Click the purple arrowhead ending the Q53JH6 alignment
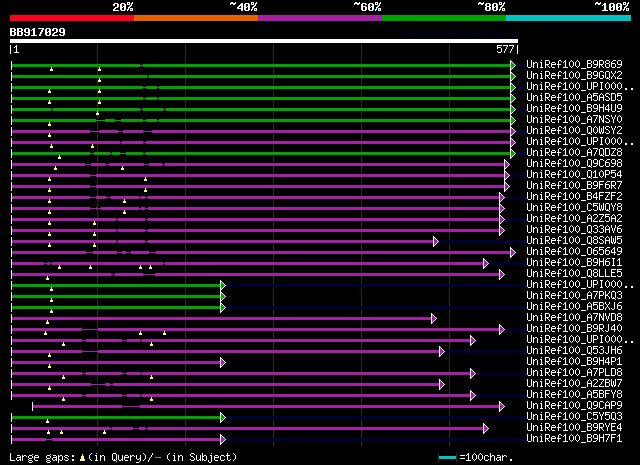The image size is (640, 465). (x=442, y=352)
